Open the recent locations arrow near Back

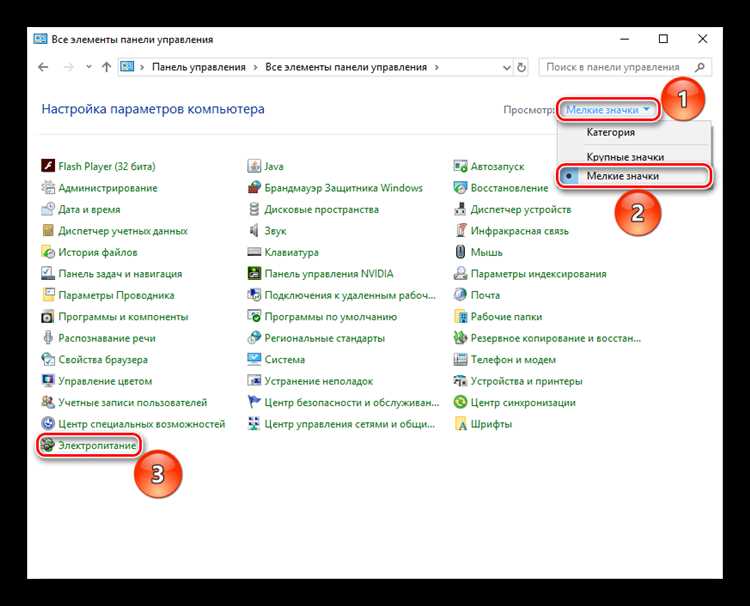(88, 67)
